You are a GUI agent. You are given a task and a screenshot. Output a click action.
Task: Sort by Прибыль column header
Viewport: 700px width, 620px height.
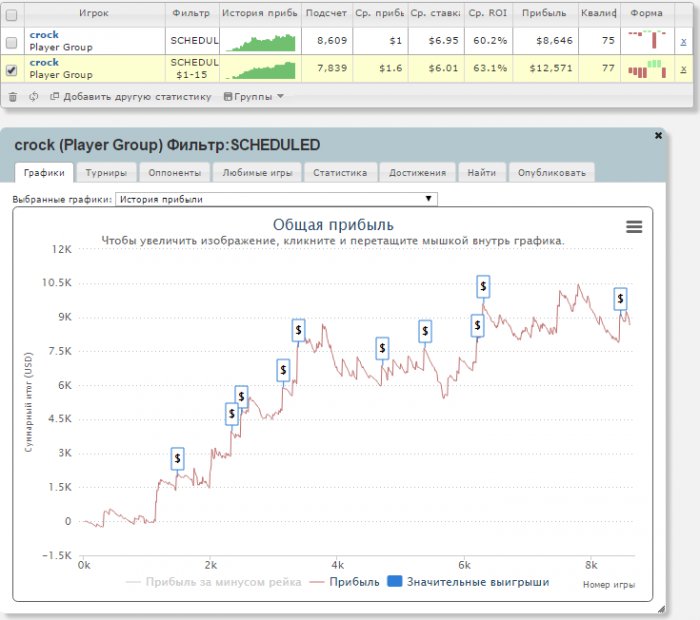click(x=545, y=13)
